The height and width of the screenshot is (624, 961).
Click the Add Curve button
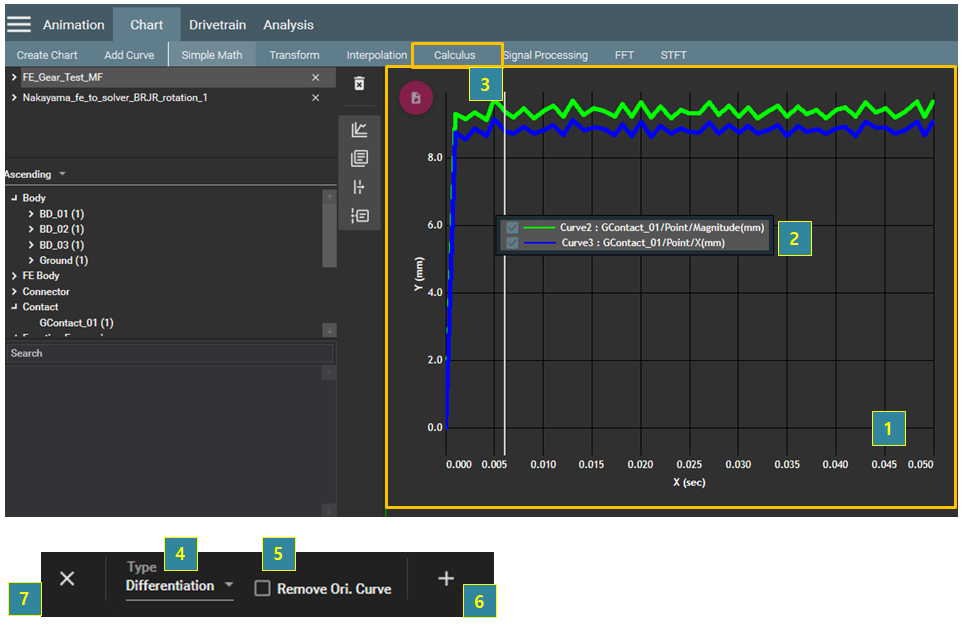(129, 55)
